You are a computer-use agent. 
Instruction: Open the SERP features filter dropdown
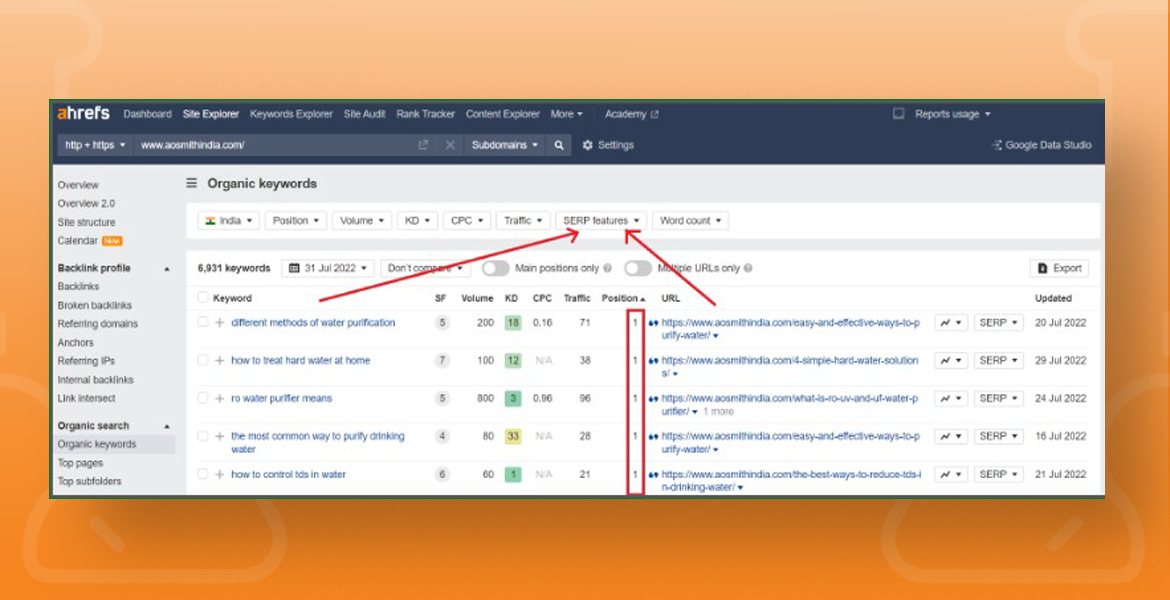(601, 221)
